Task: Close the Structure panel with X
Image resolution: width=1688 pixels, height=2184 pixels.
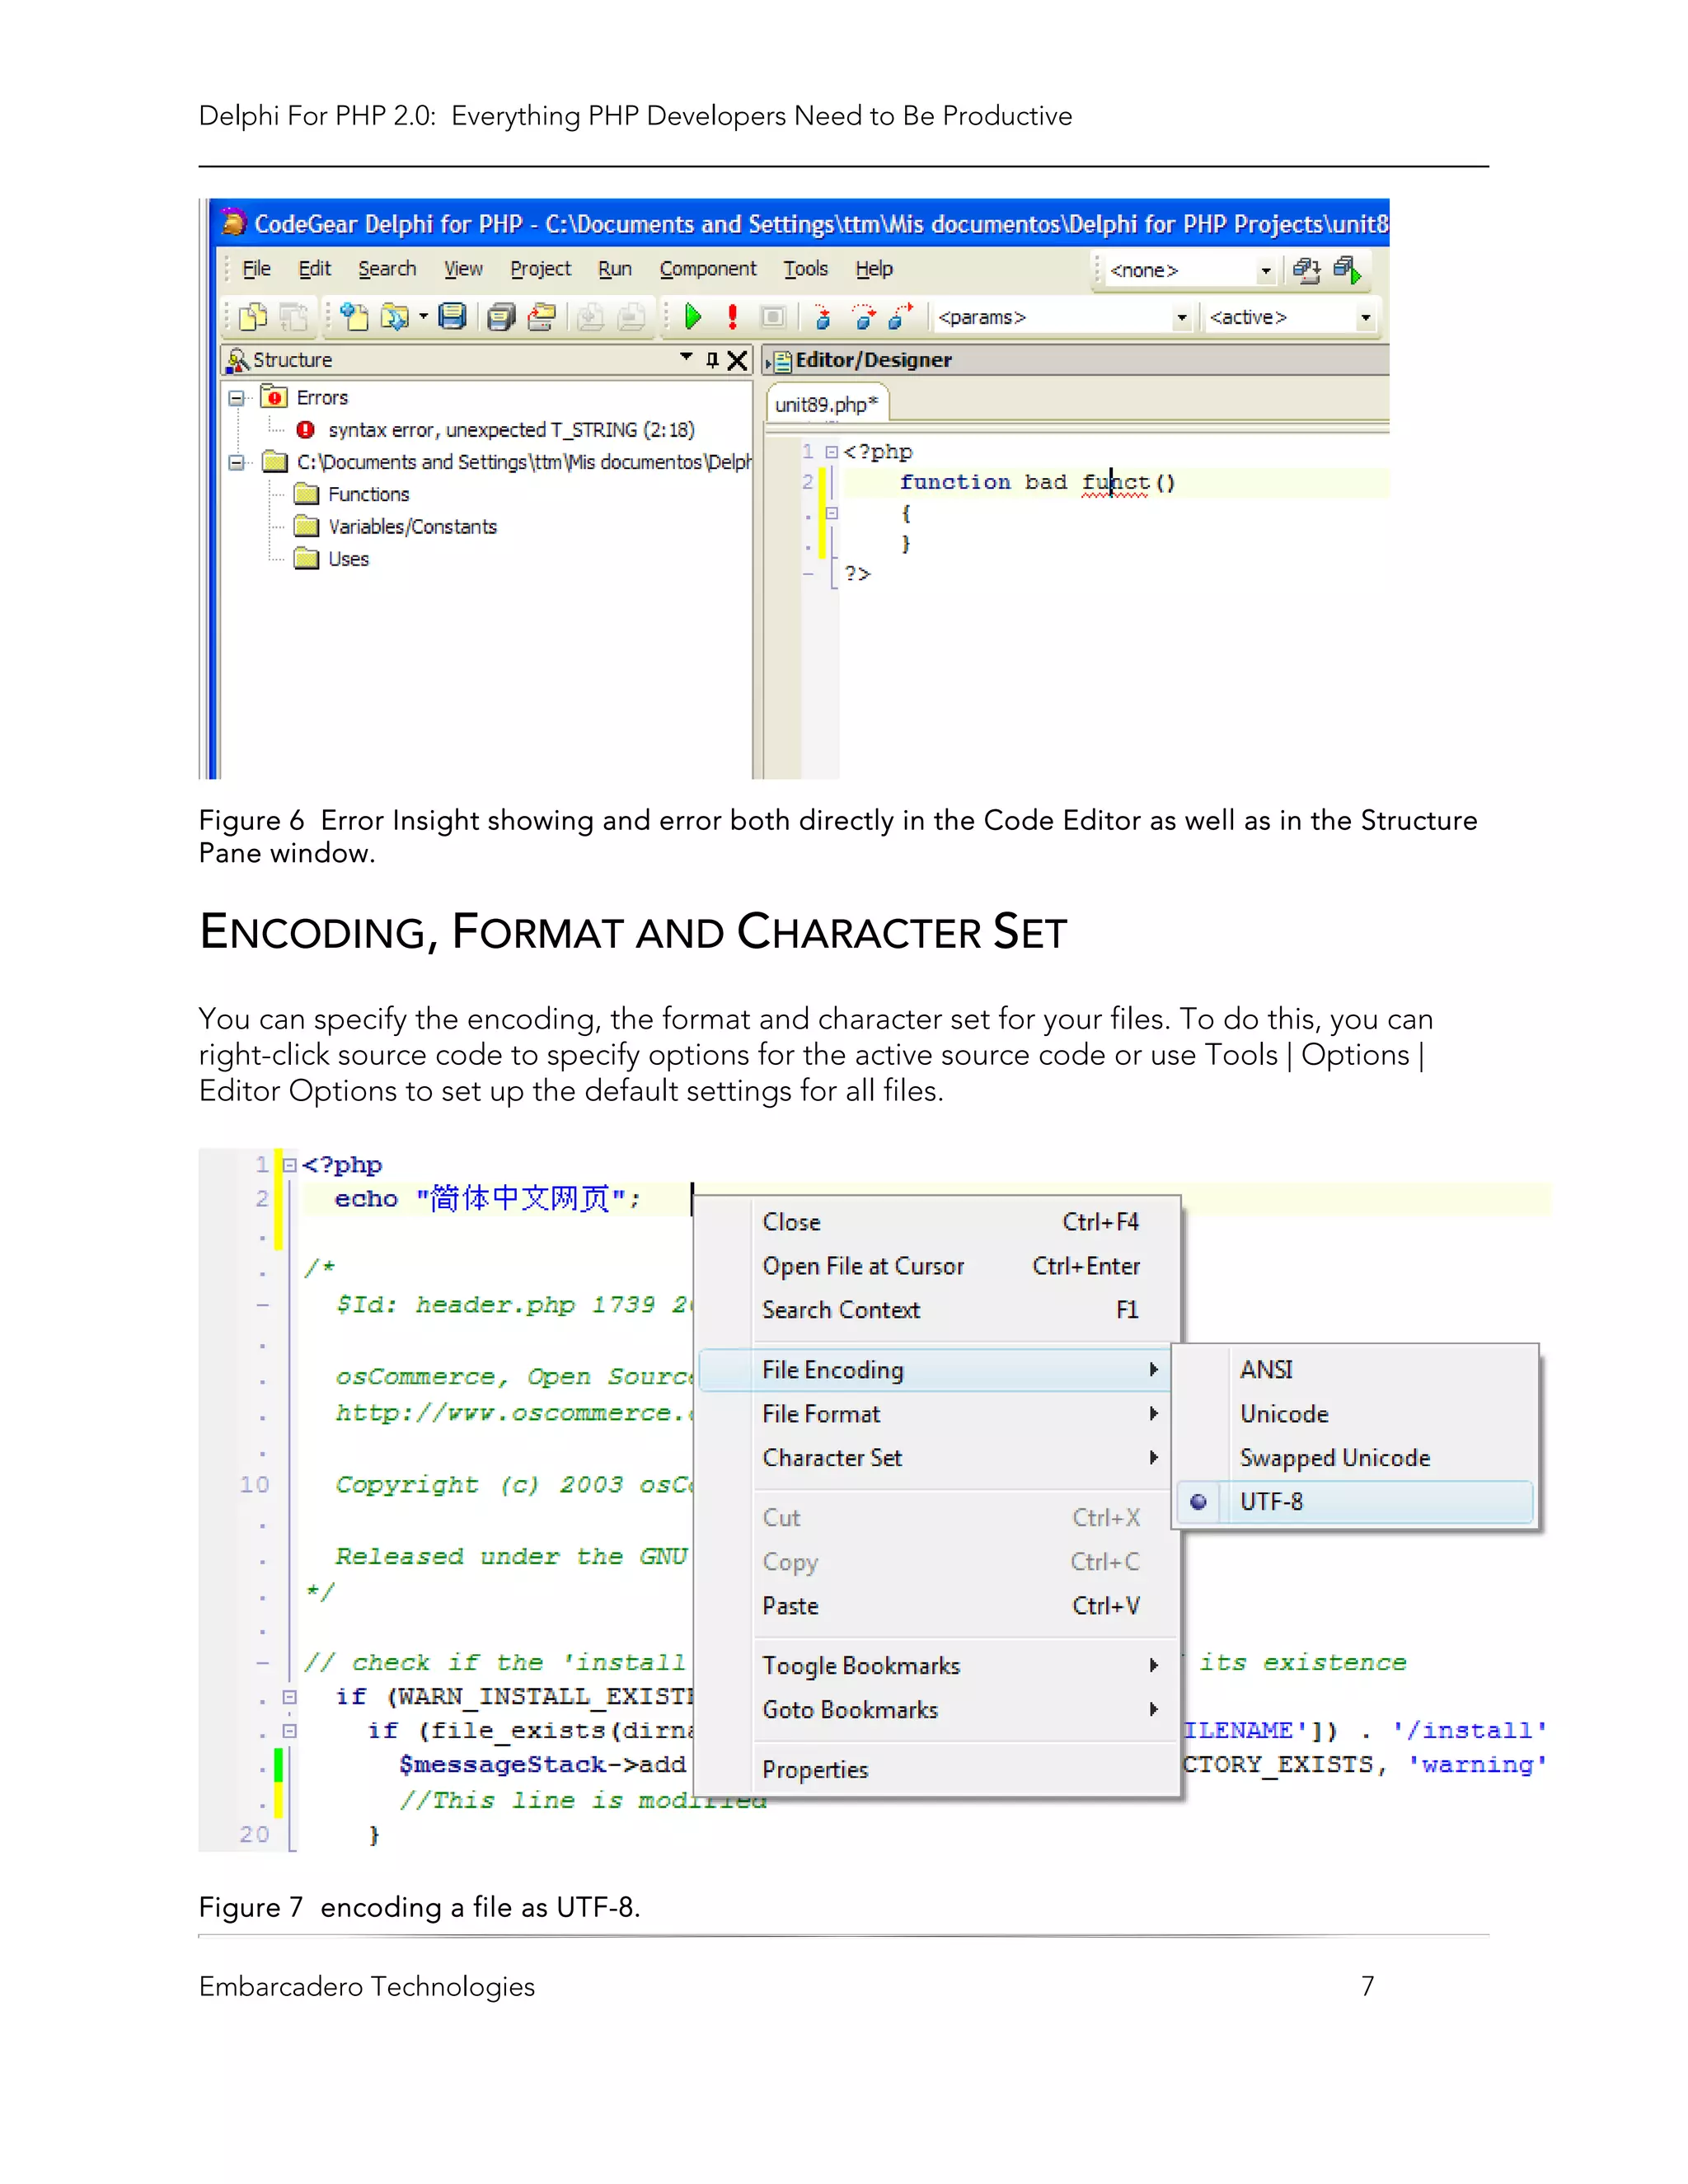Action: coord(737,360)
